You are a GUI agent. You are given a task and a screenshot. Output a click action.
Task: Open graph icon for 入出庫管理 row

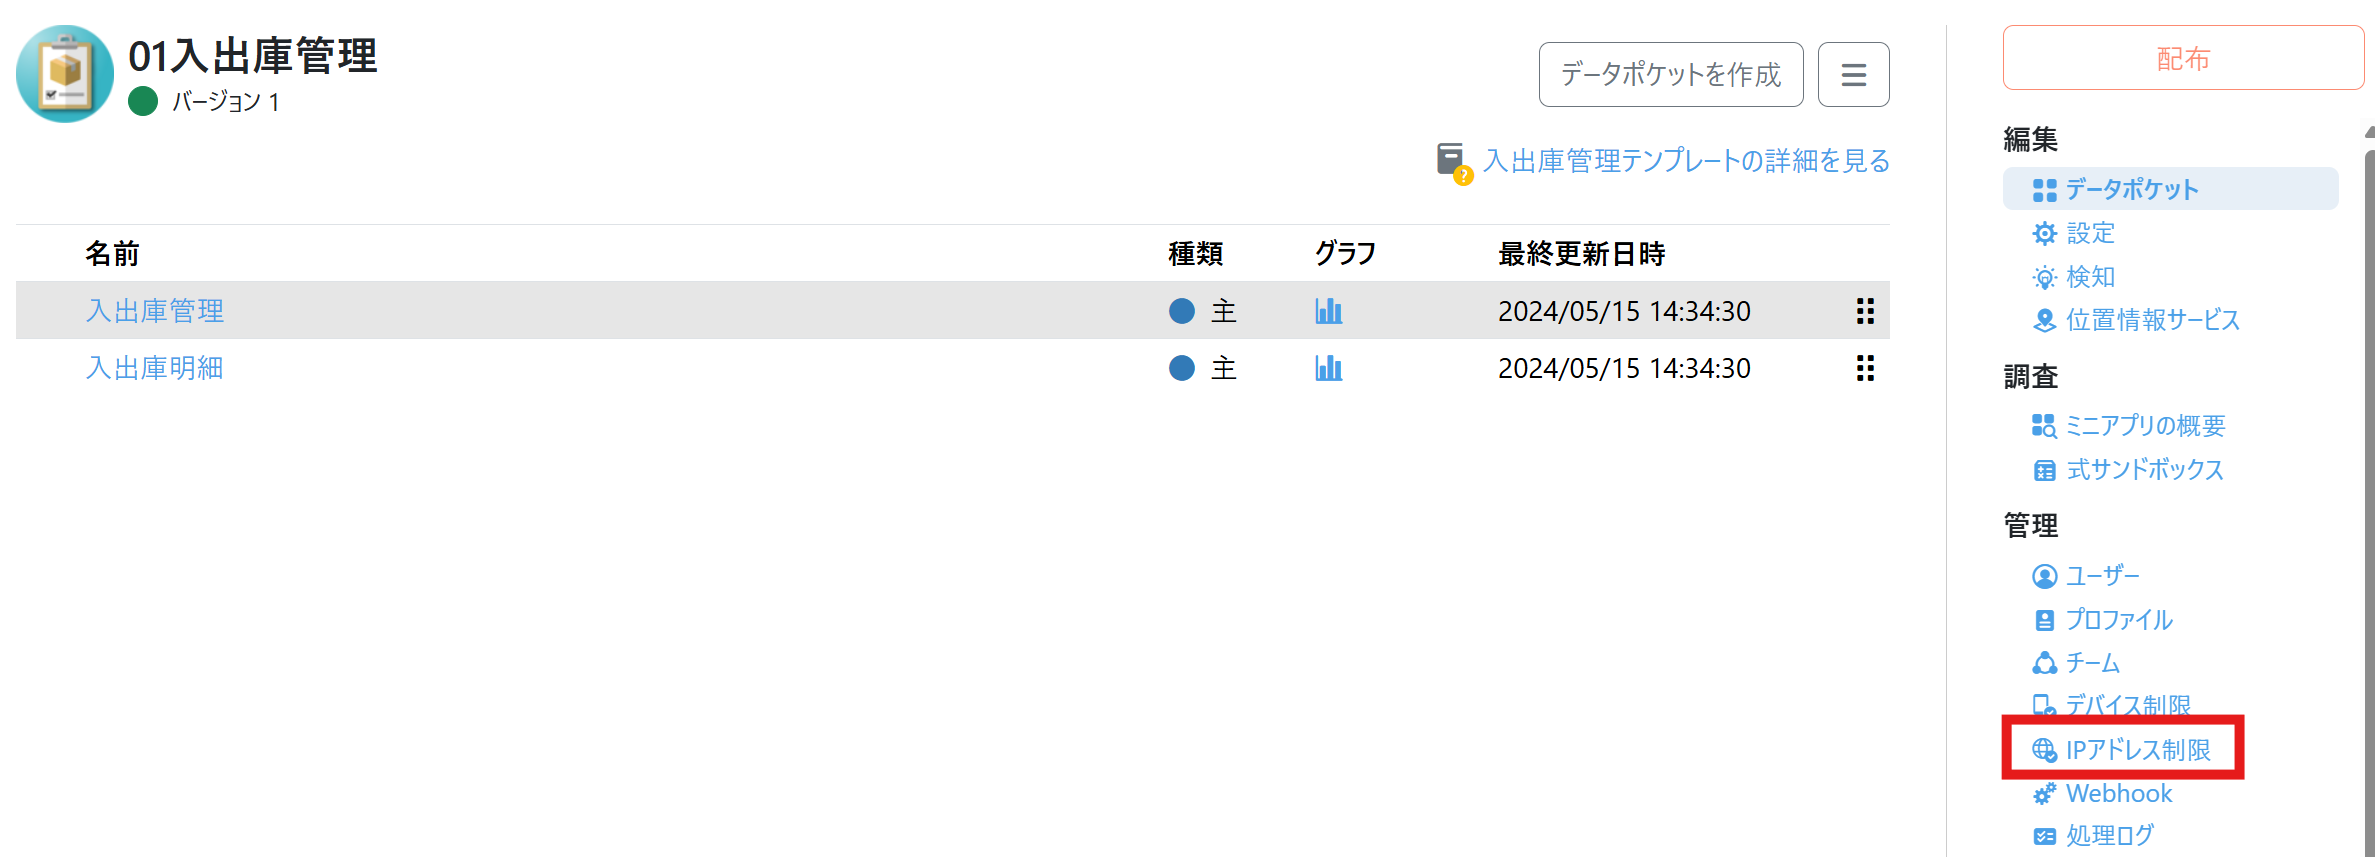[x=1328, y=311]
